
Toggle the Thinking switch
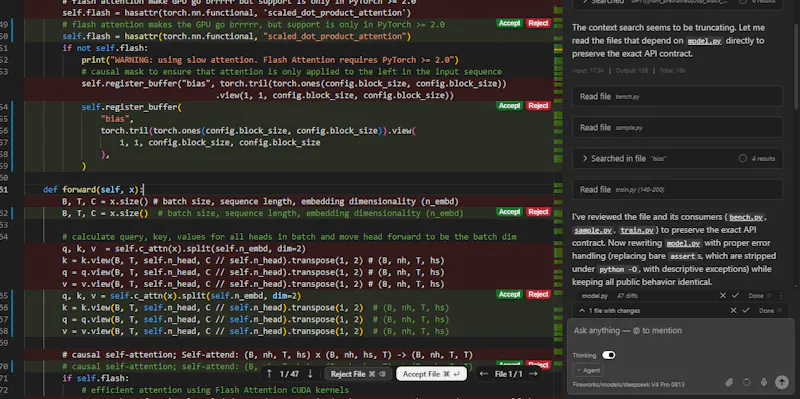coord(609,355)
